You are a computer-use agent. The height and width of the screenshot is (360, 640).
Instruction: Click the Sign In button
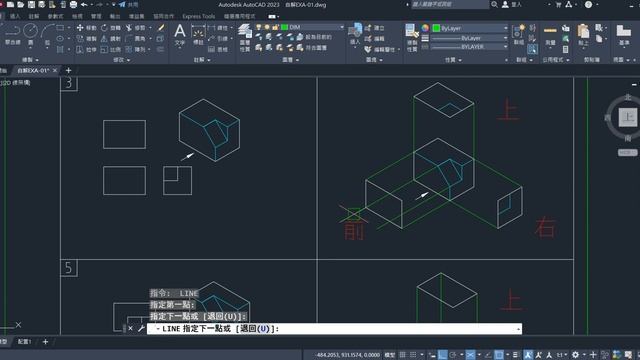[x=512, y=4]
